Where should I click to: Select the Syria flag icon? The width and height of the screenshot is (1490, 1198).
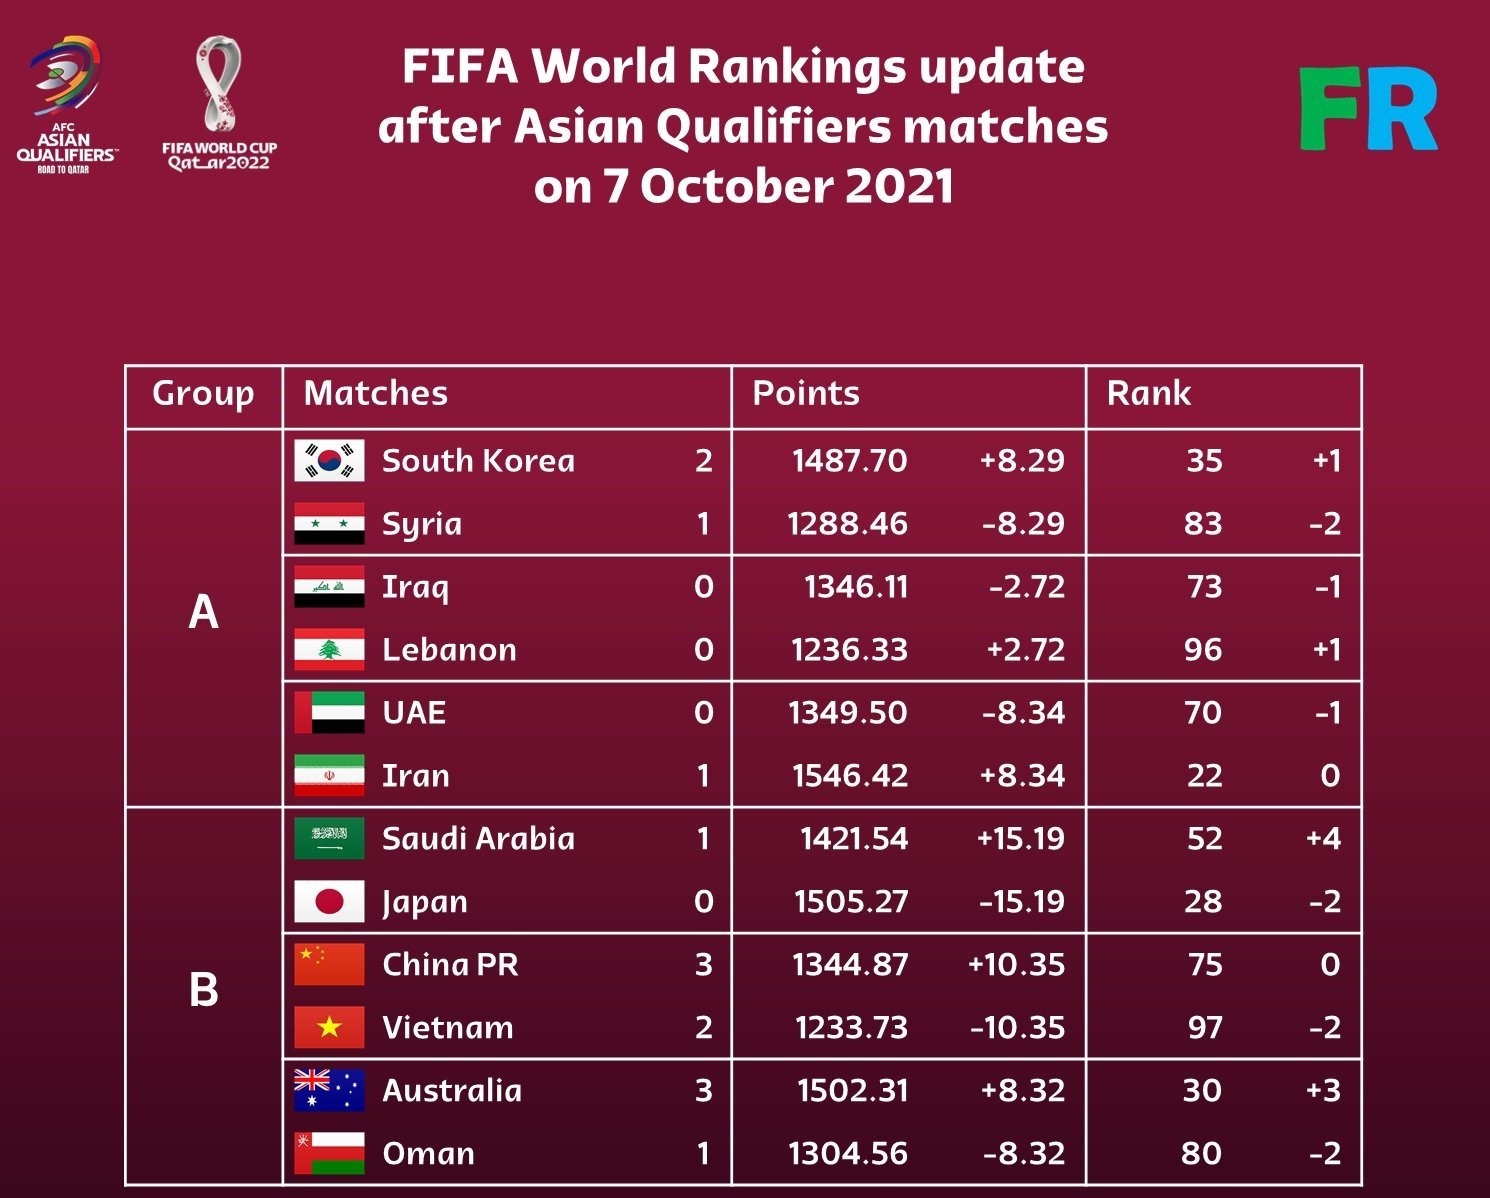click(x=329, y=524)
